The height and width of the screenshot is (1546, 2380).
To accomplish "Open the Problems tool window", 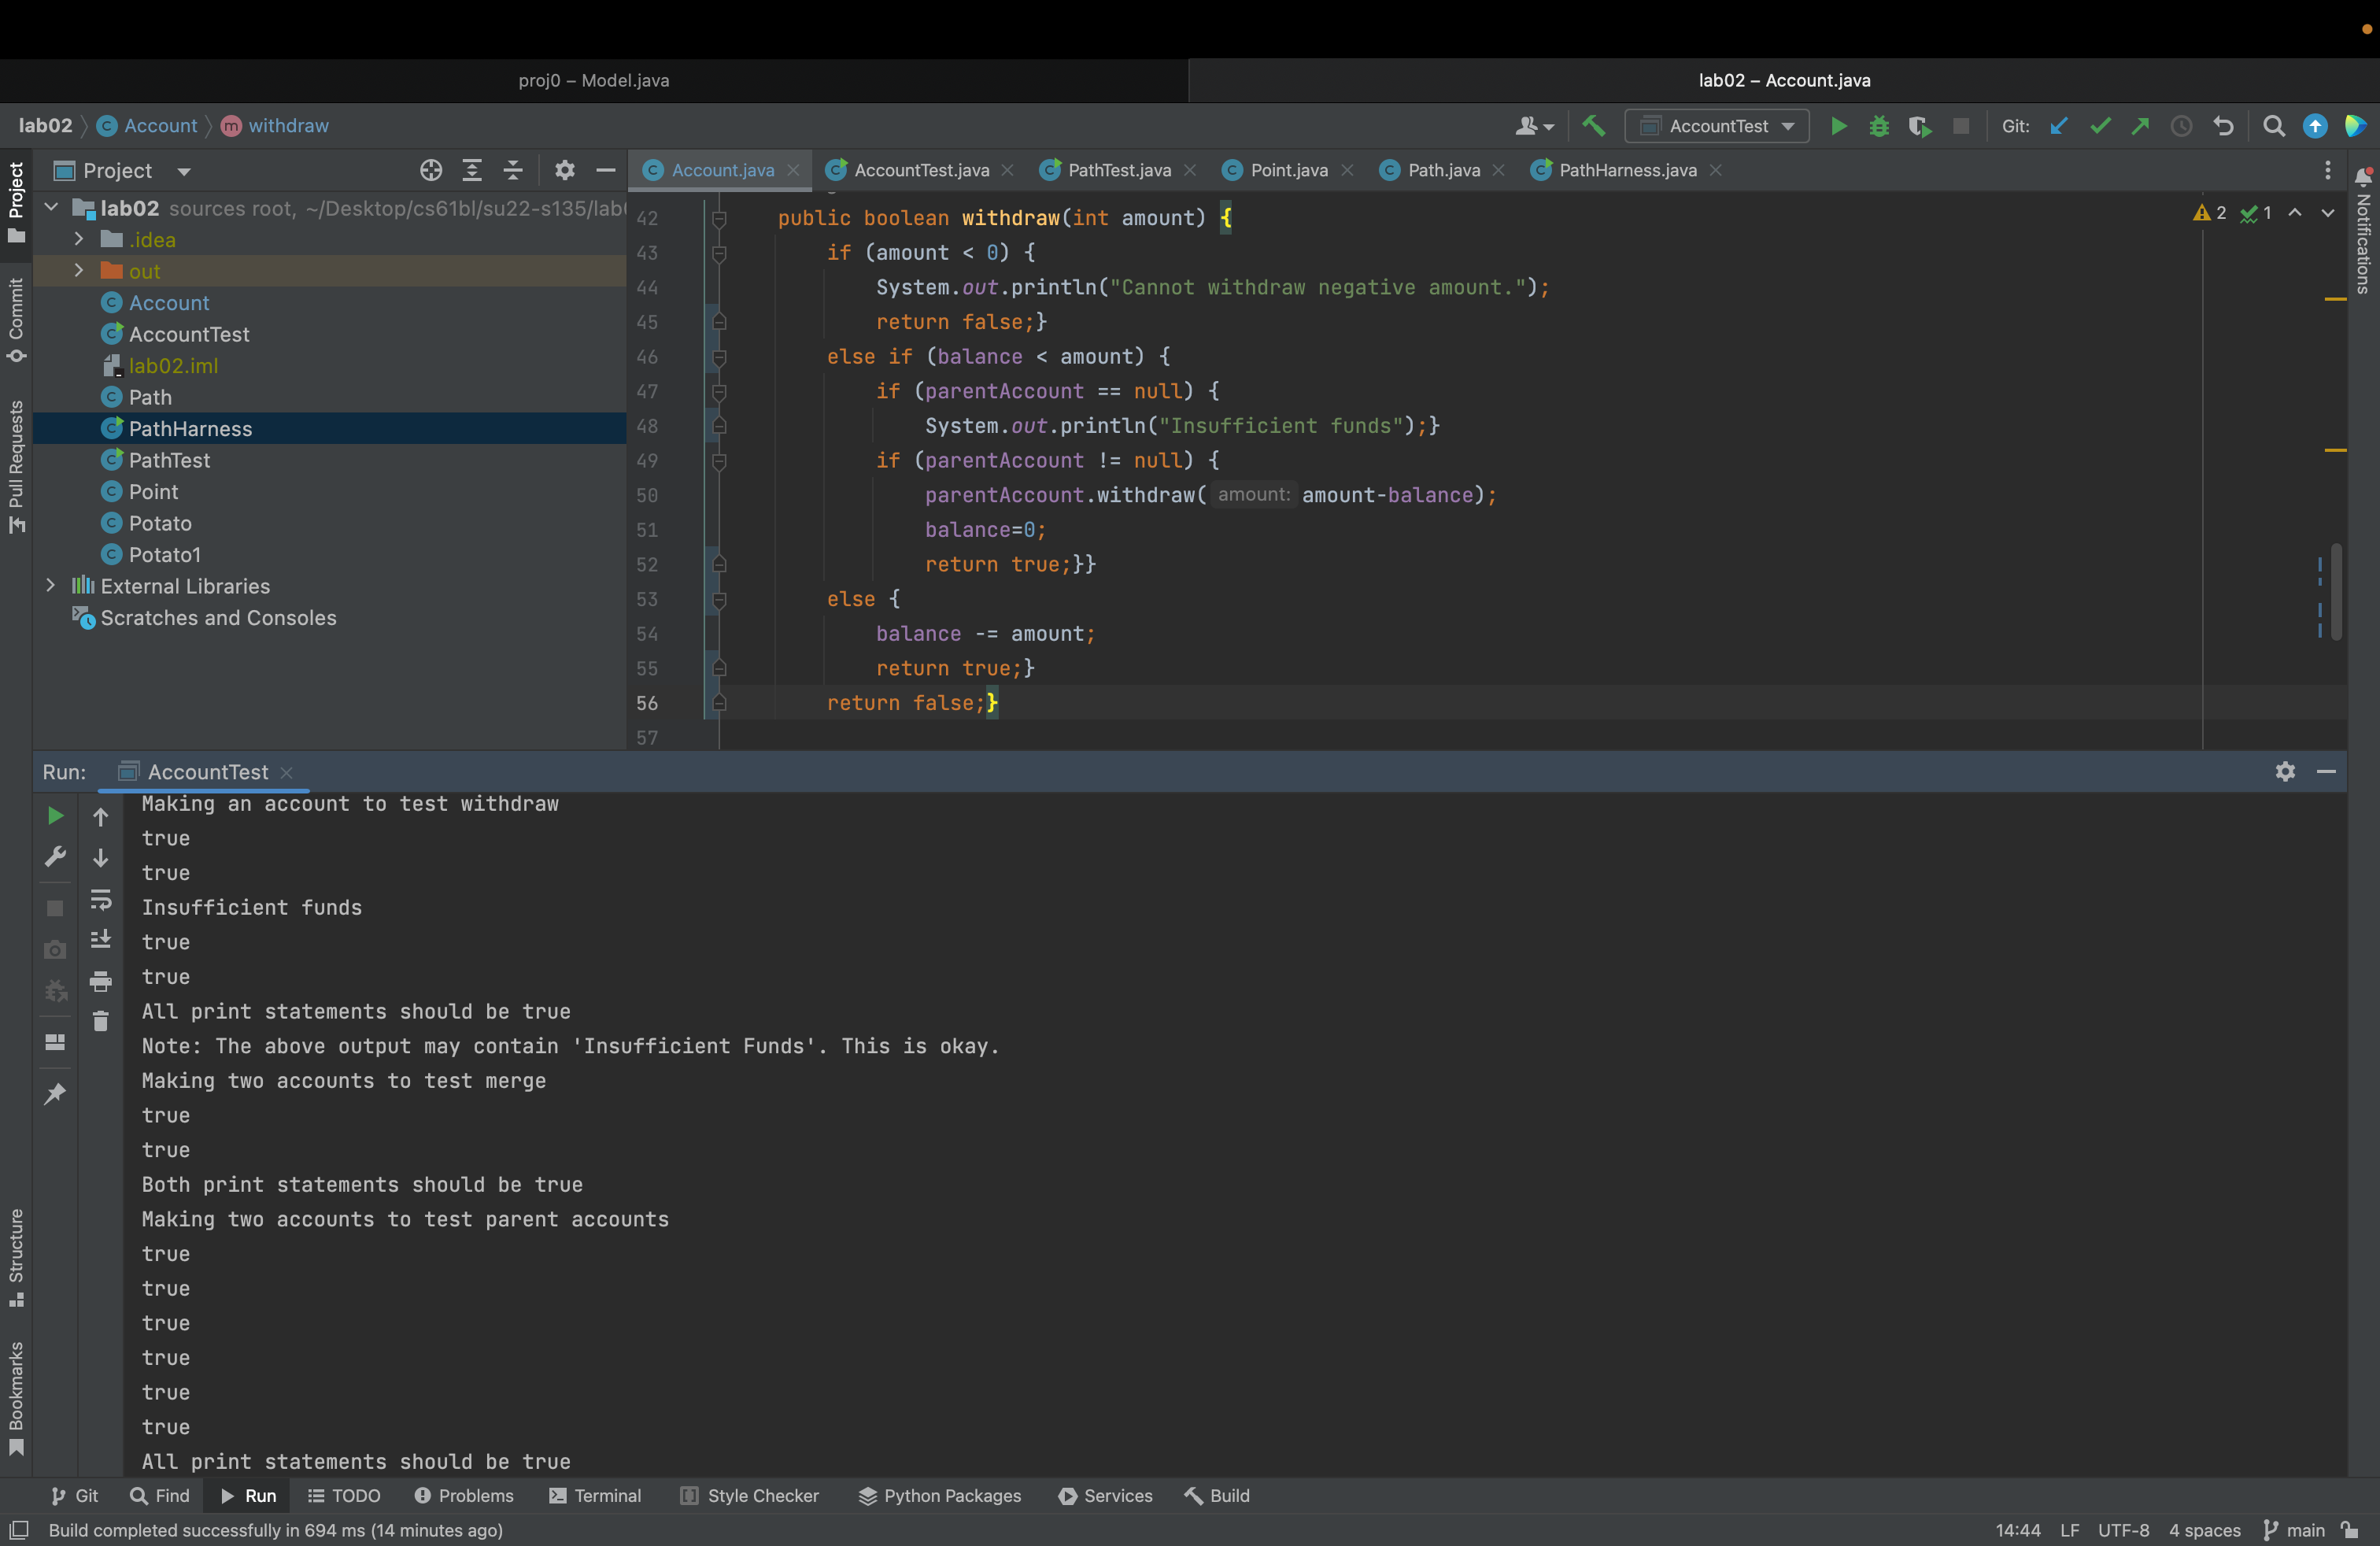I will coord(464,1495).
